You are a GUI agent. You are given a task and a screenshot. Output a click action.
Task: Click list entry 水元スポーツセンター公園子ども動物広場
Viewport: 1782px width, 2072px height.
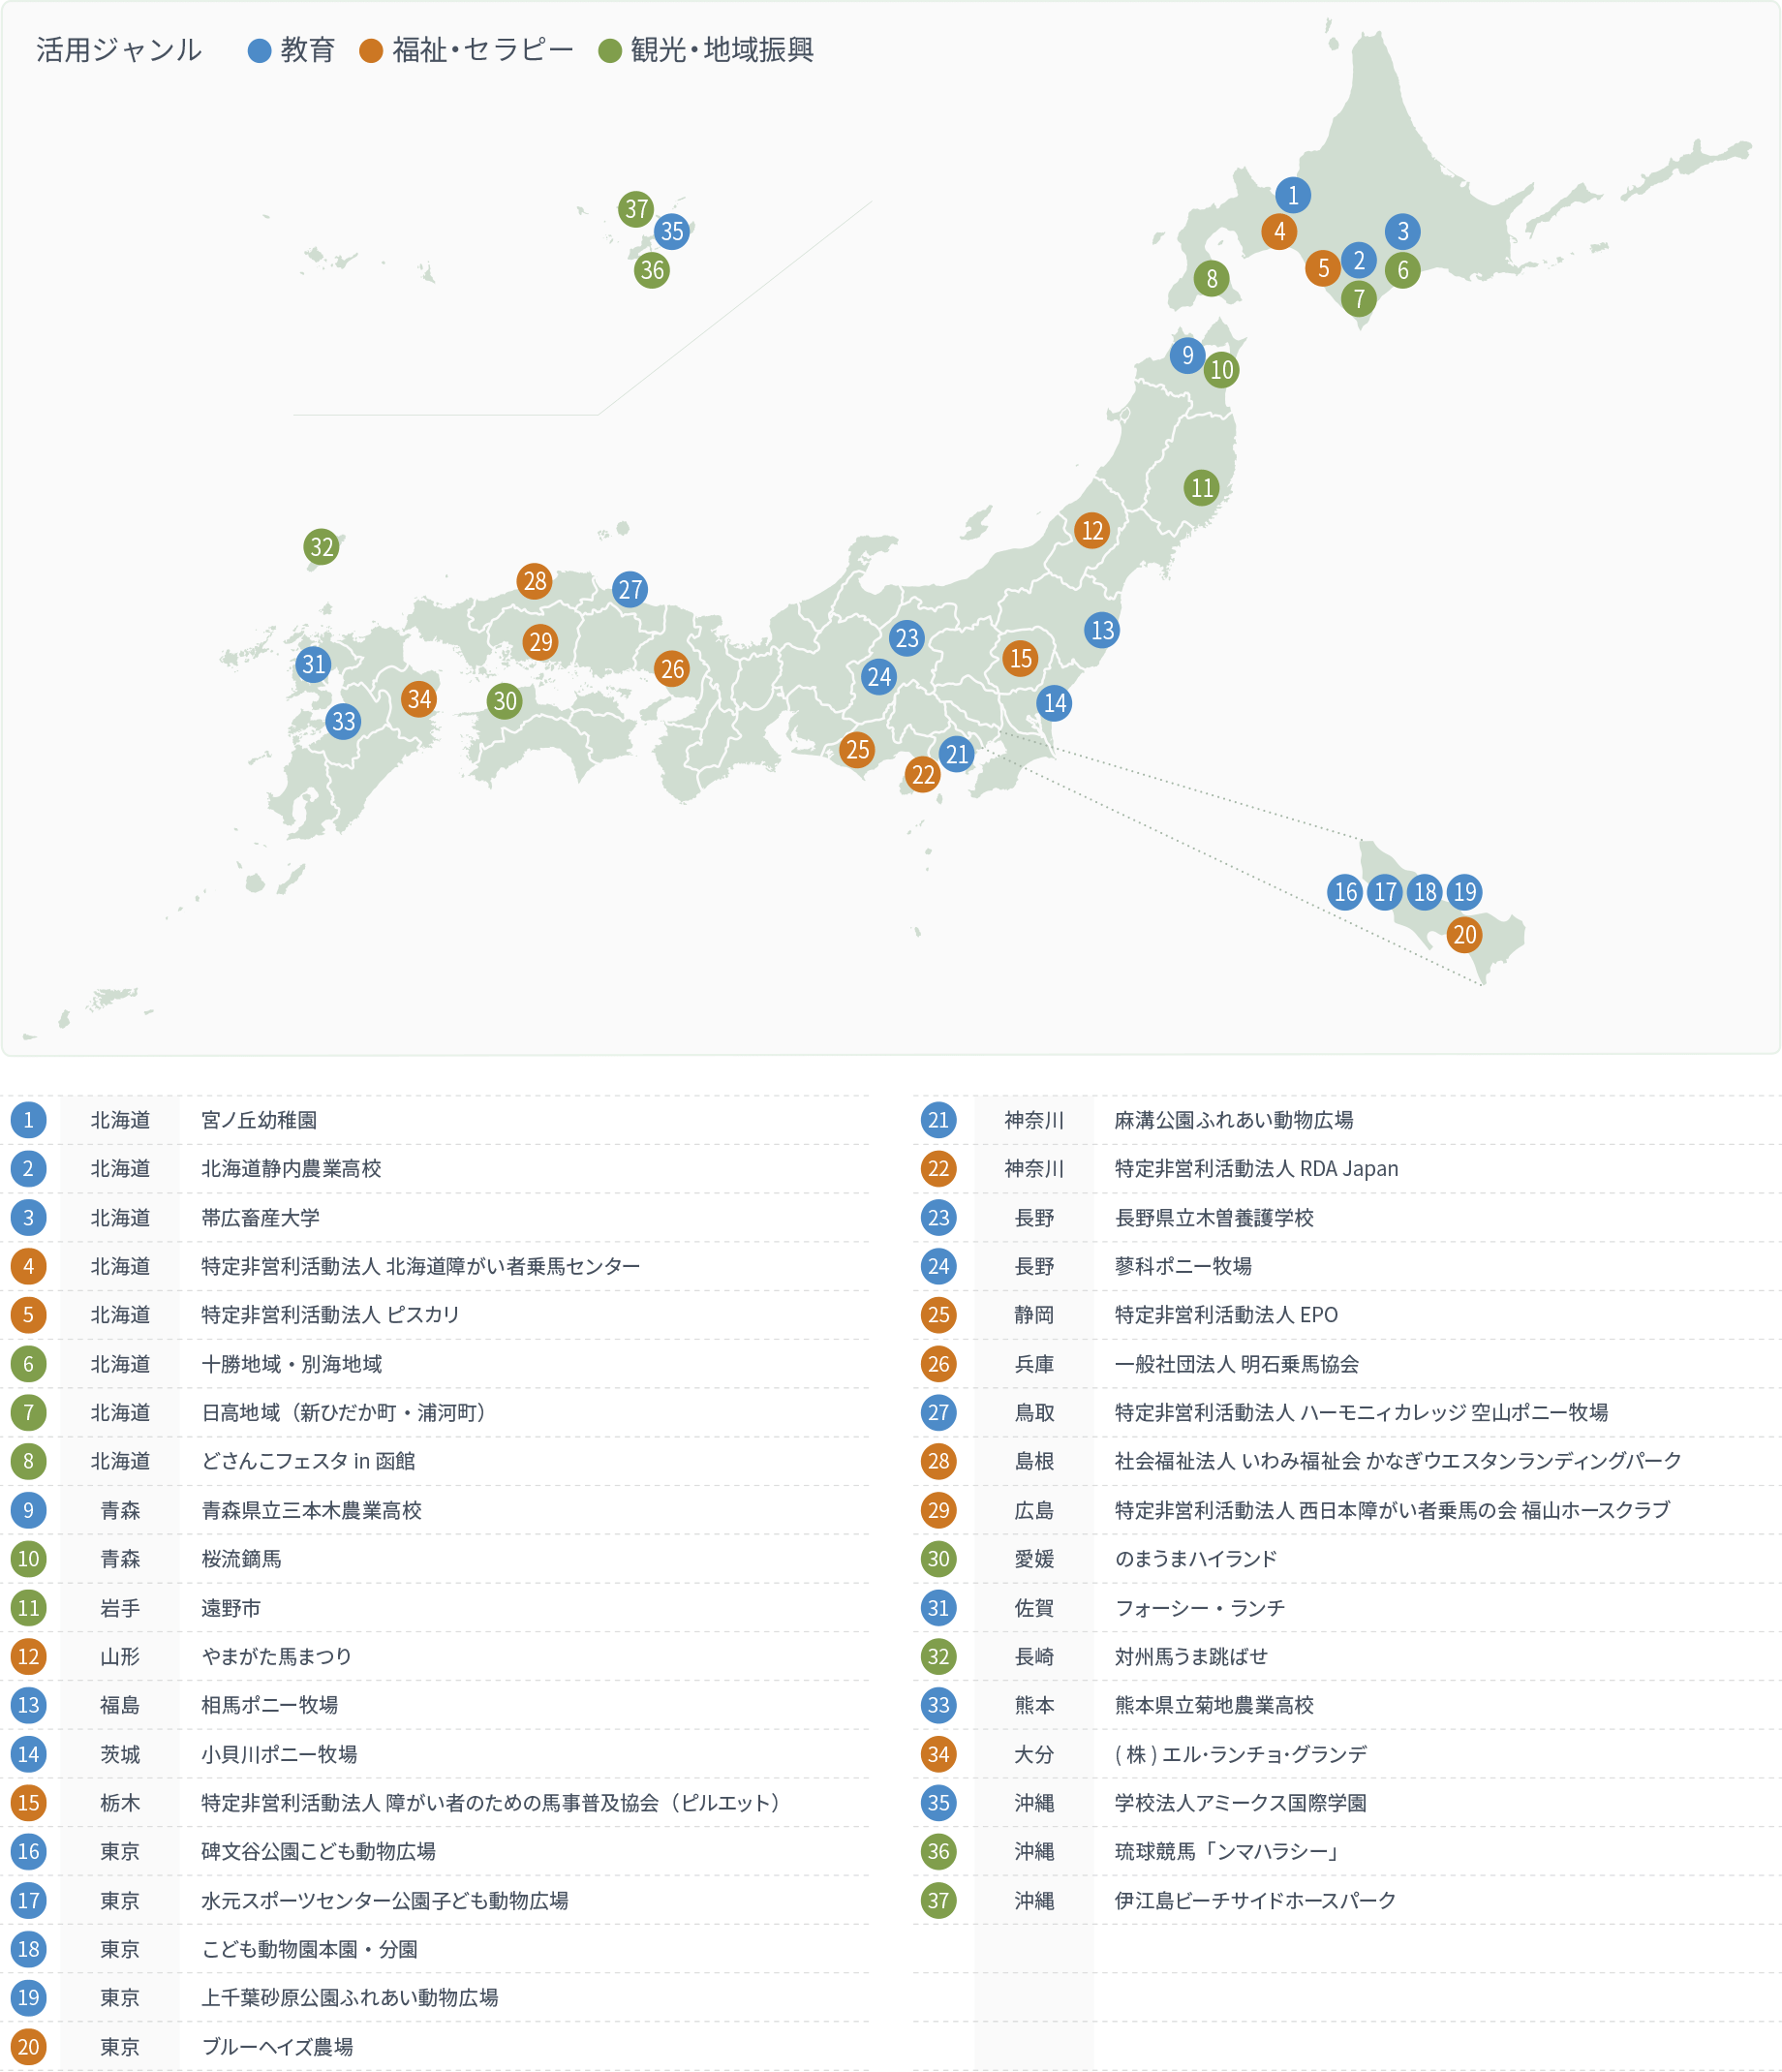coord(385,1900)
